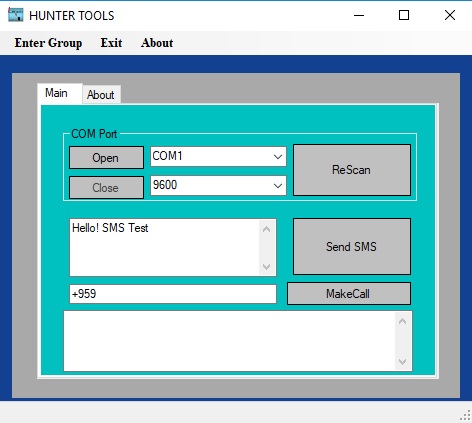Click the output log scroll up arrow
The height and width of the screenshot is (423, 472).
coord(403,321)
